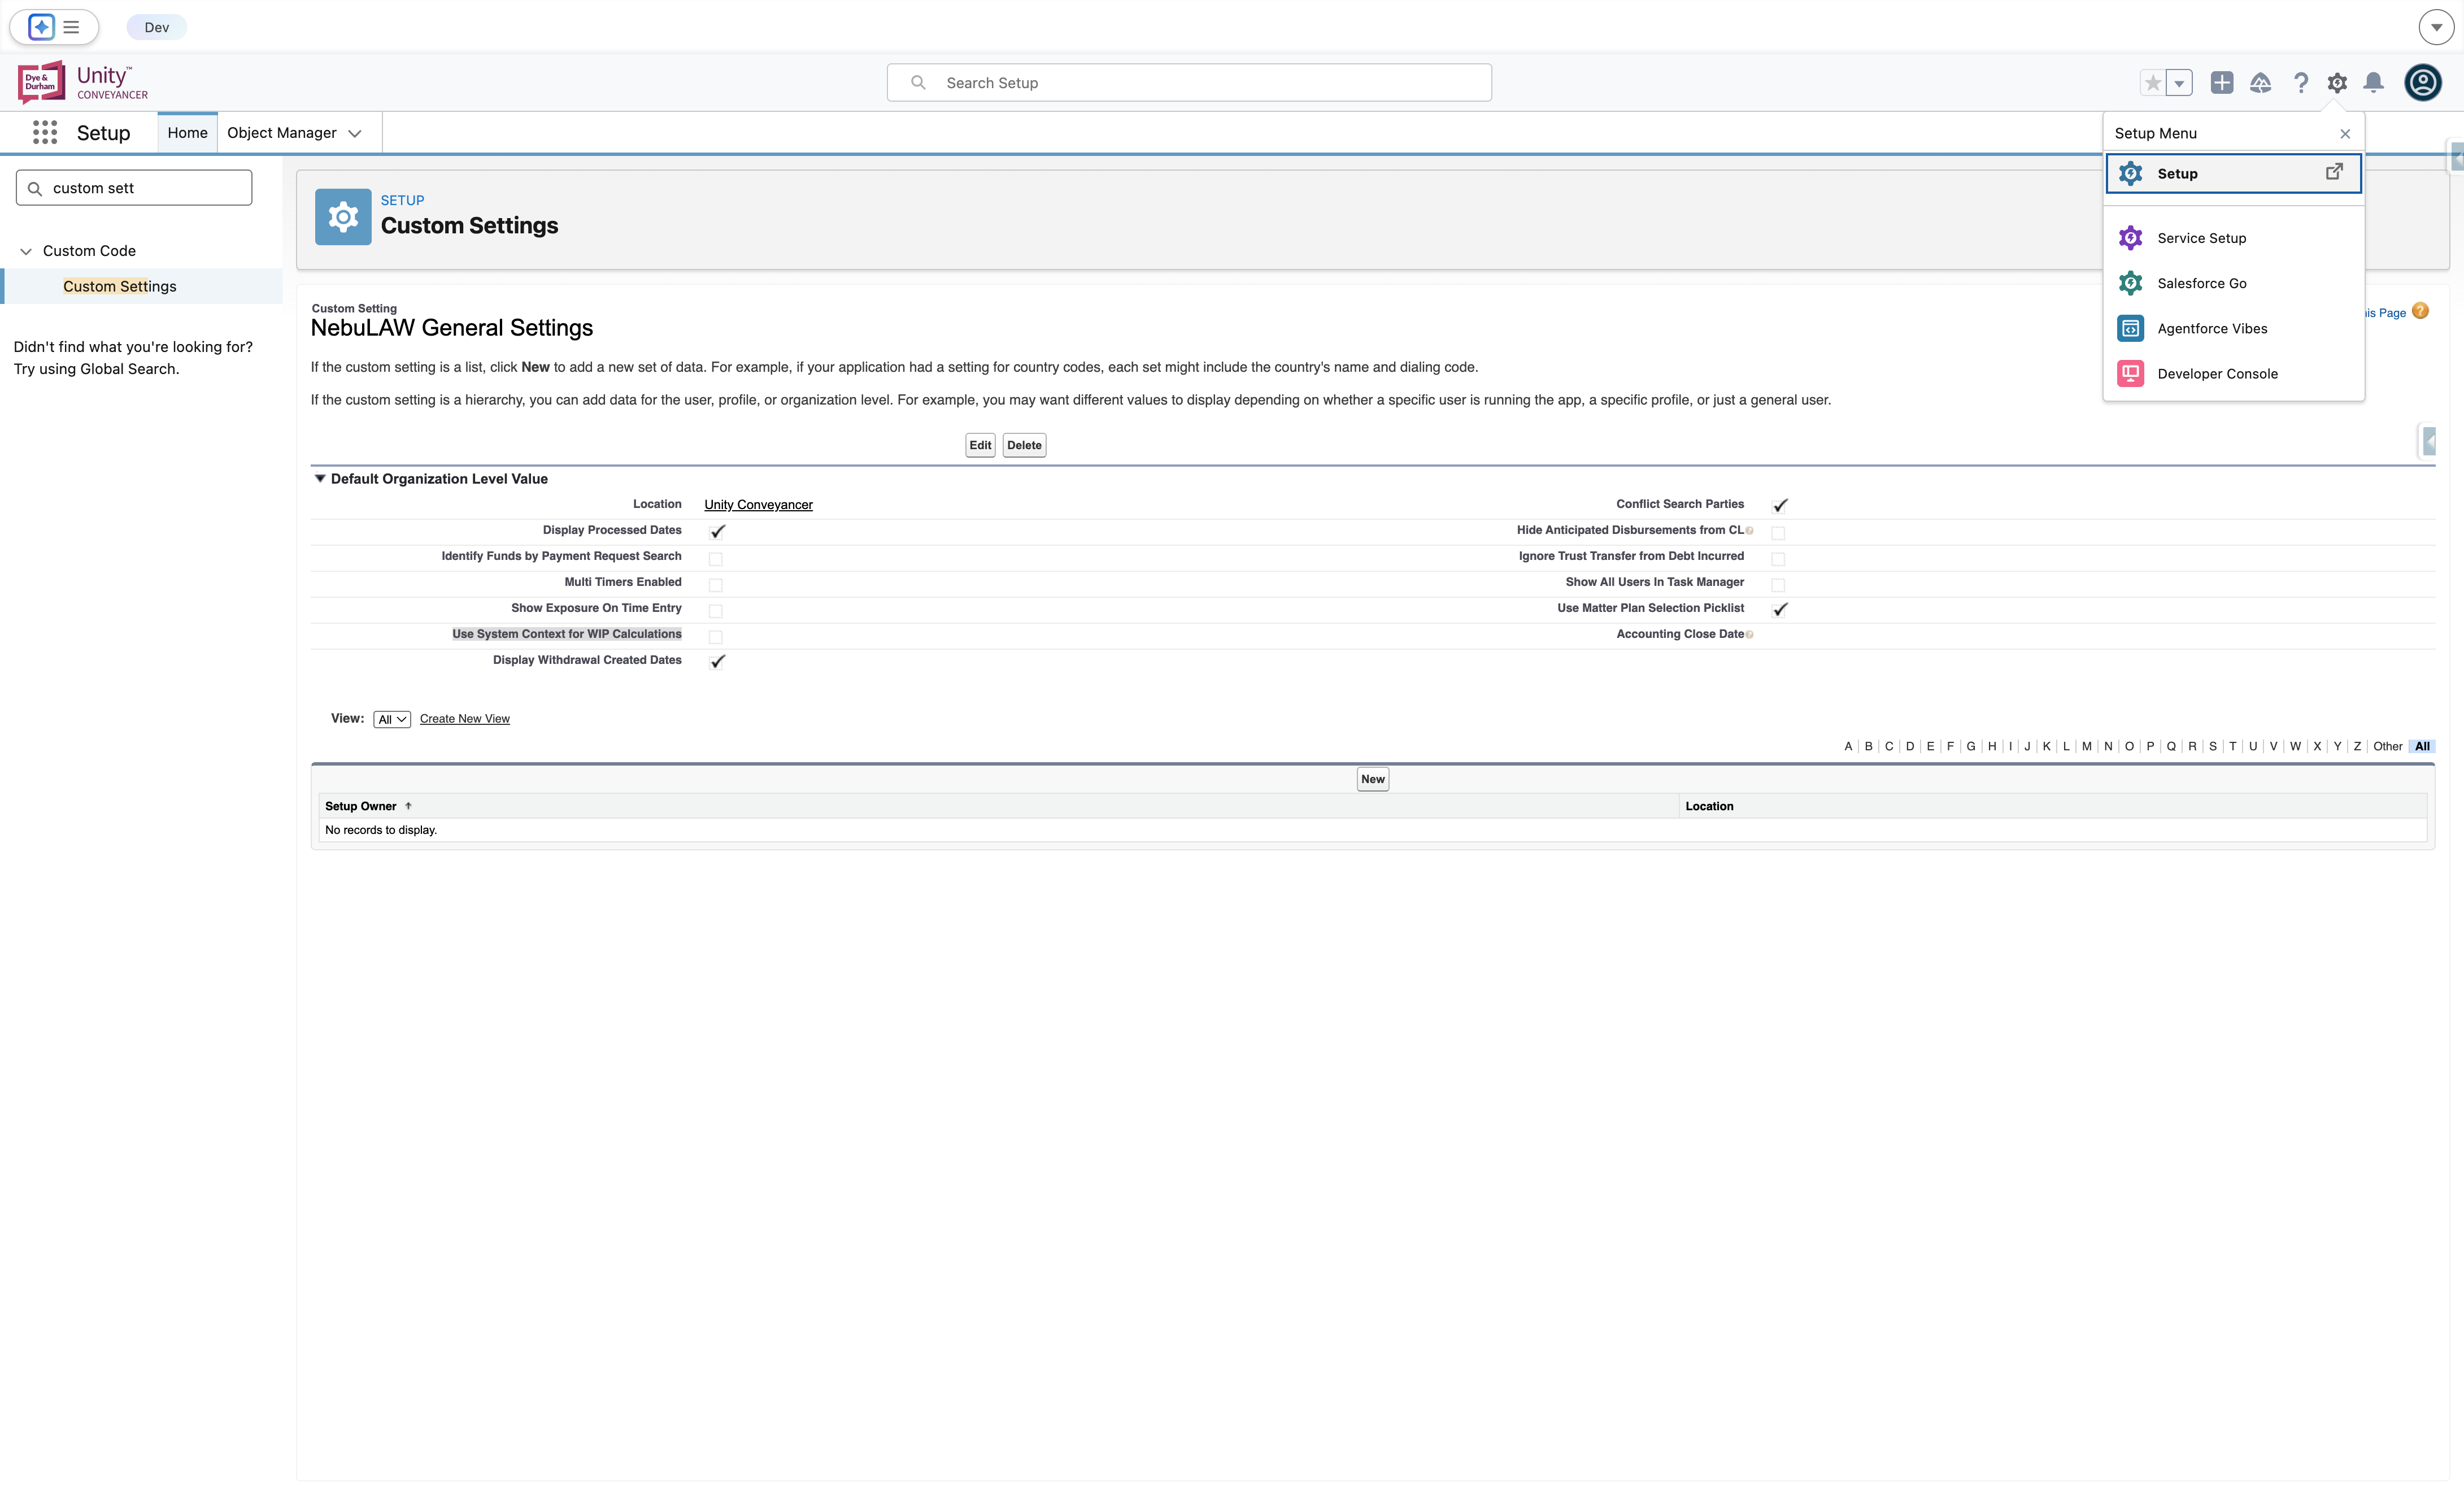2464x1495 pixels.
Task: Open the notifications bell
Action: pos(2374,83)
